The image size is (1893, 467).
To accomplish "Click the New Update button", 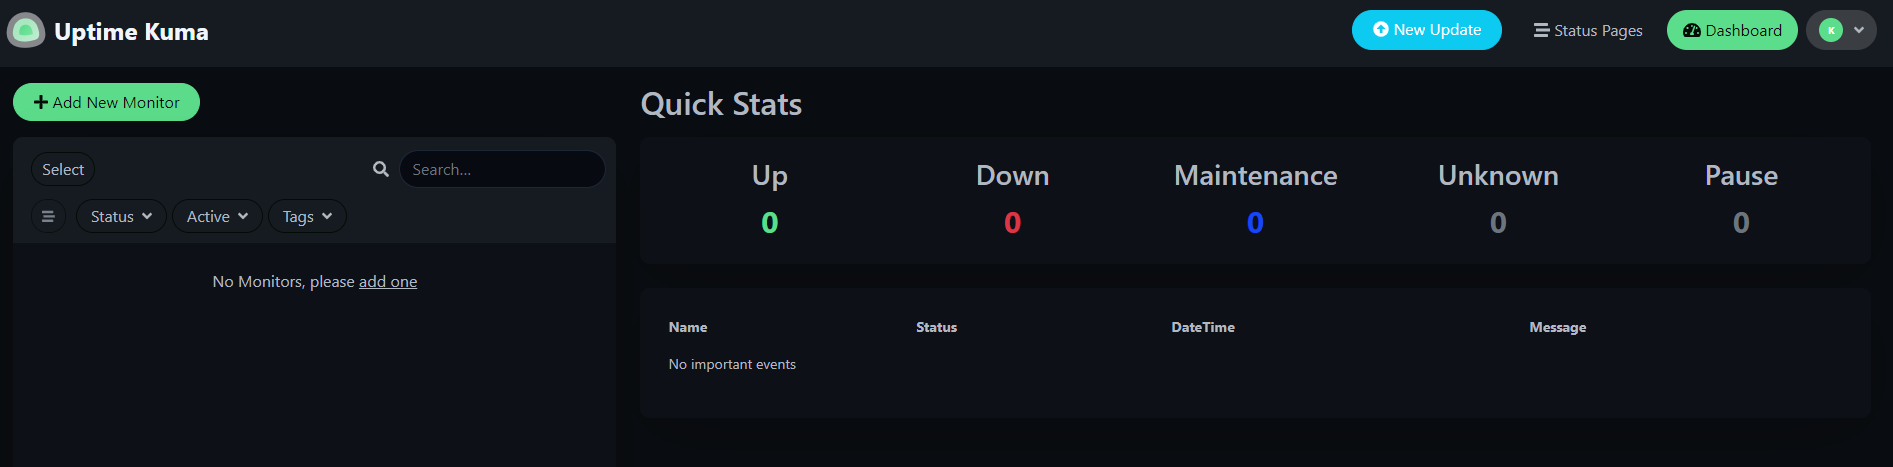I will tap(1427, 30).
